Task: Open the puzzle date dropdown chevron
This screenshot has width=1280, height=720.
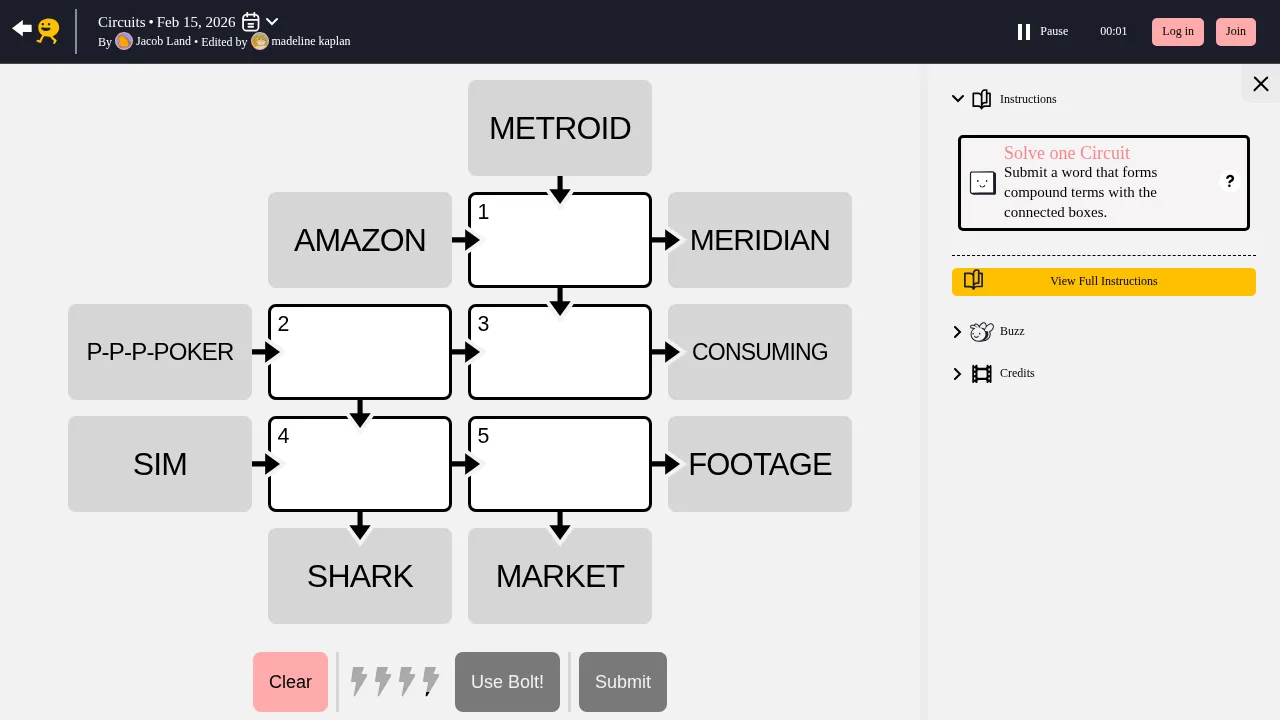Action: click(x=272, y=22)
